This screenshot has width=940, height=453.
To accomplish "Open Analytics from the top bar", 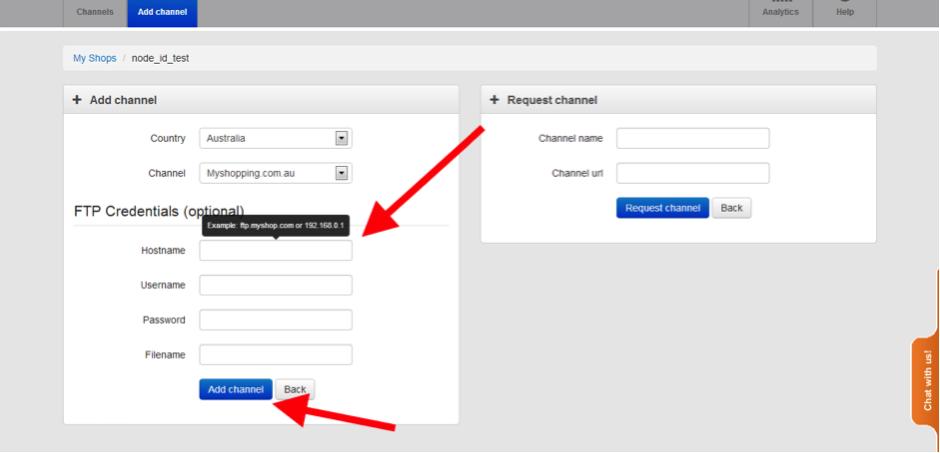I will pyautogui.click(x=780, y=11).
